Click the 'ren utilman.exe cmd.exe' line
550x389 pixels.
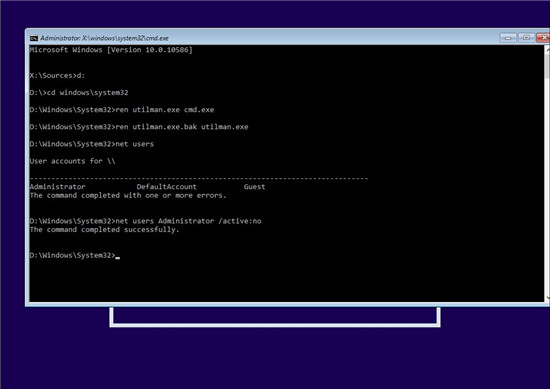(122, 110)
